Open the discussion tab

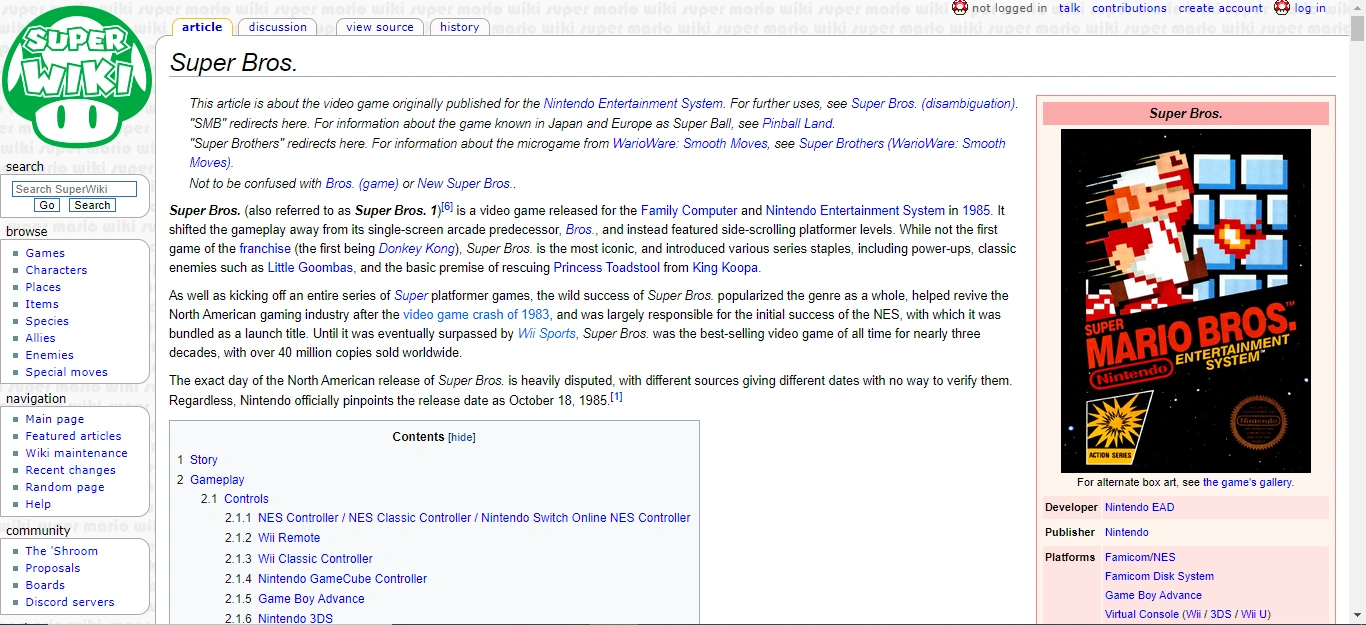tap(278, 27)
